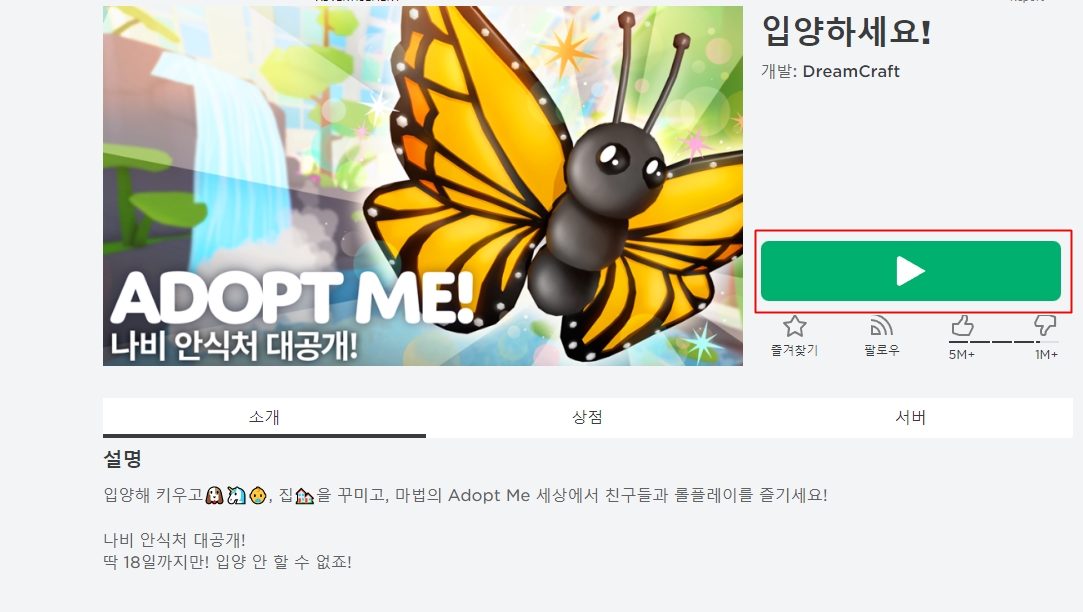
Task: Click the Adopt Me butterfly thumbnail
Action: pyautogui.click(x=423, y=186)
